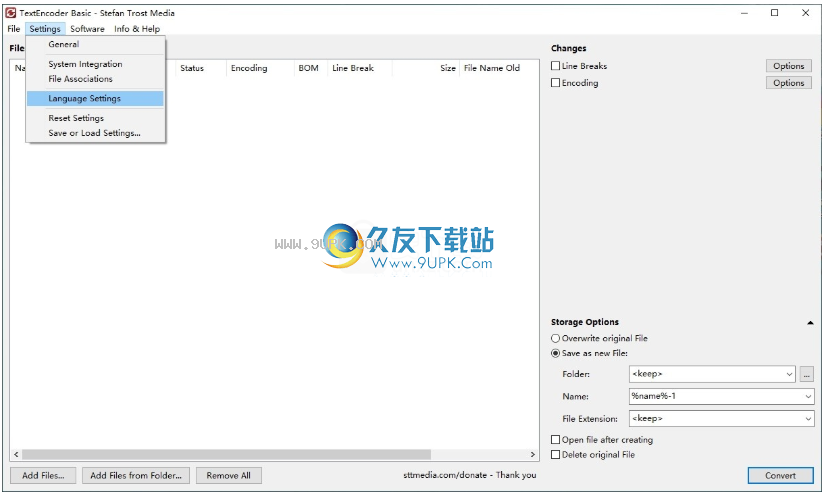Viewport: 823px width, 493px height.
Task: Close the open Settings menu
Action: coord(45,29)
